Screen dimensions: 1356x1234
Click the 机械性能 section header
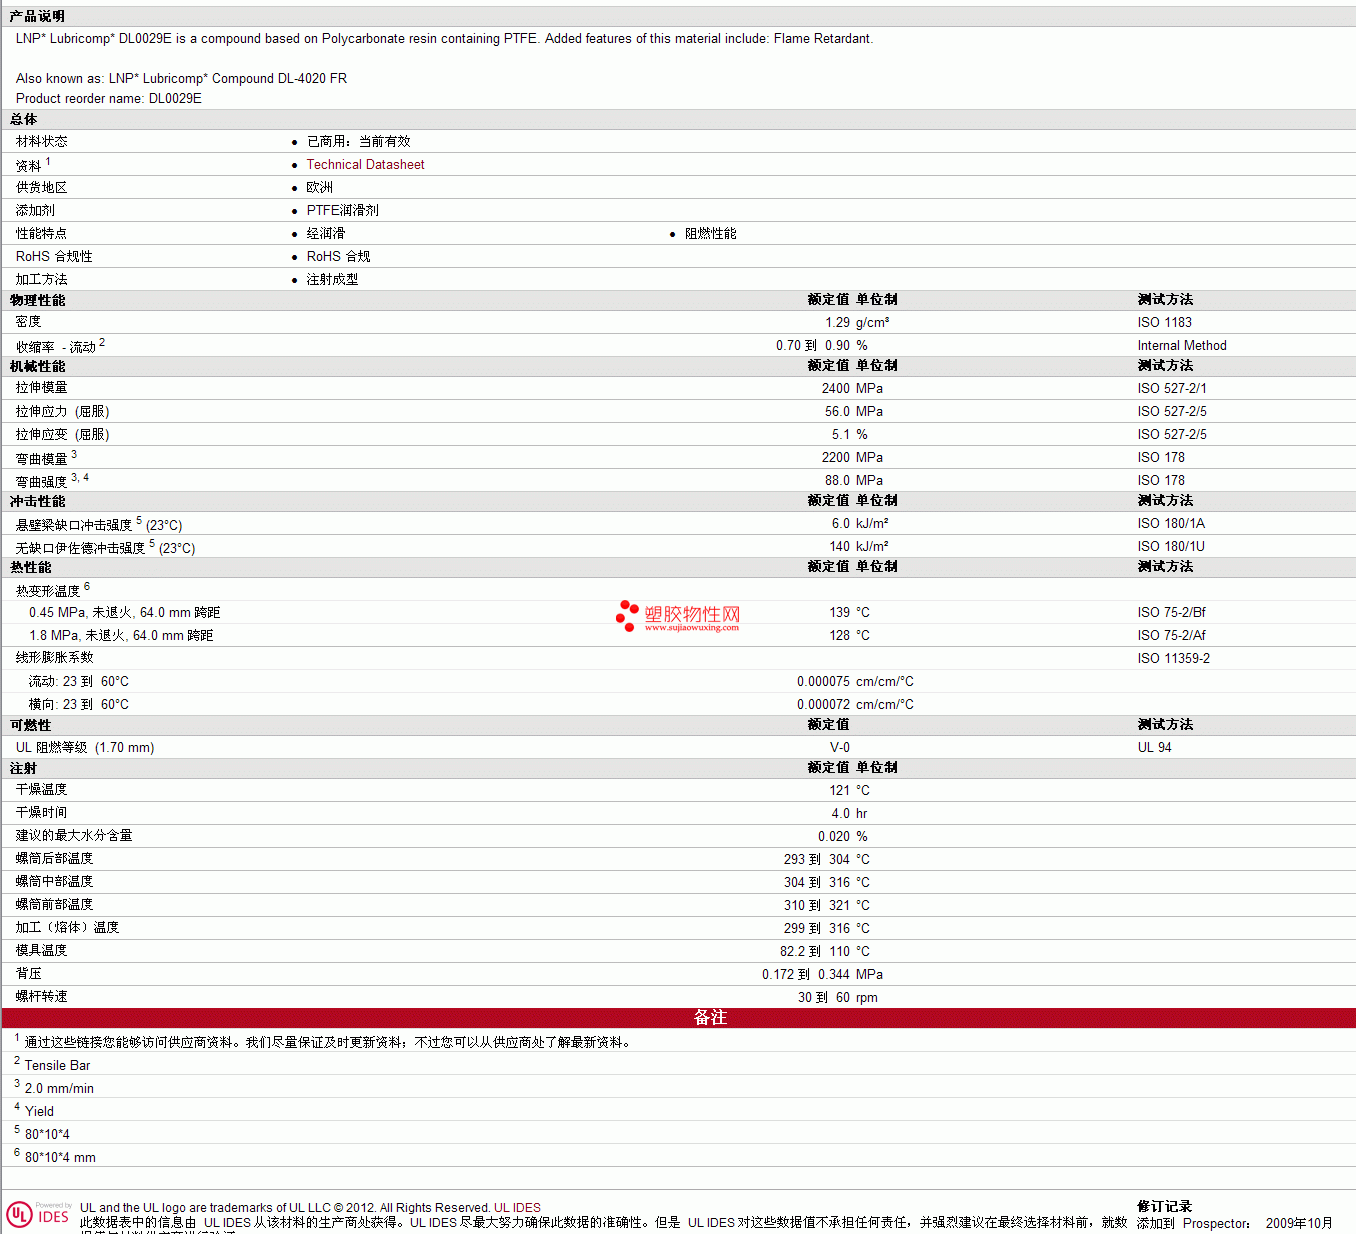pyautogui.click(x=37, y=366)
